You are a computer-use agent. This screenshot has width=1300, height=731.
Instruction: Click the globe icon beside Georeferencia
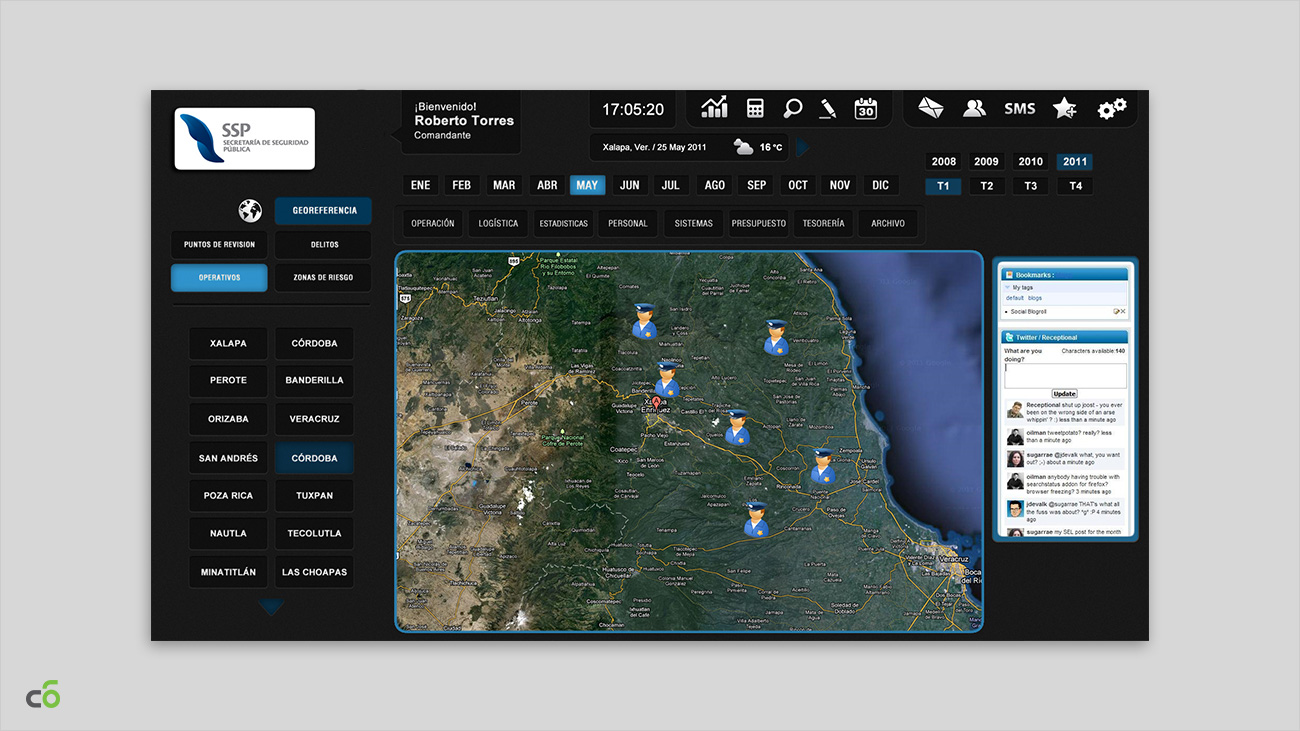coord(250,211)
